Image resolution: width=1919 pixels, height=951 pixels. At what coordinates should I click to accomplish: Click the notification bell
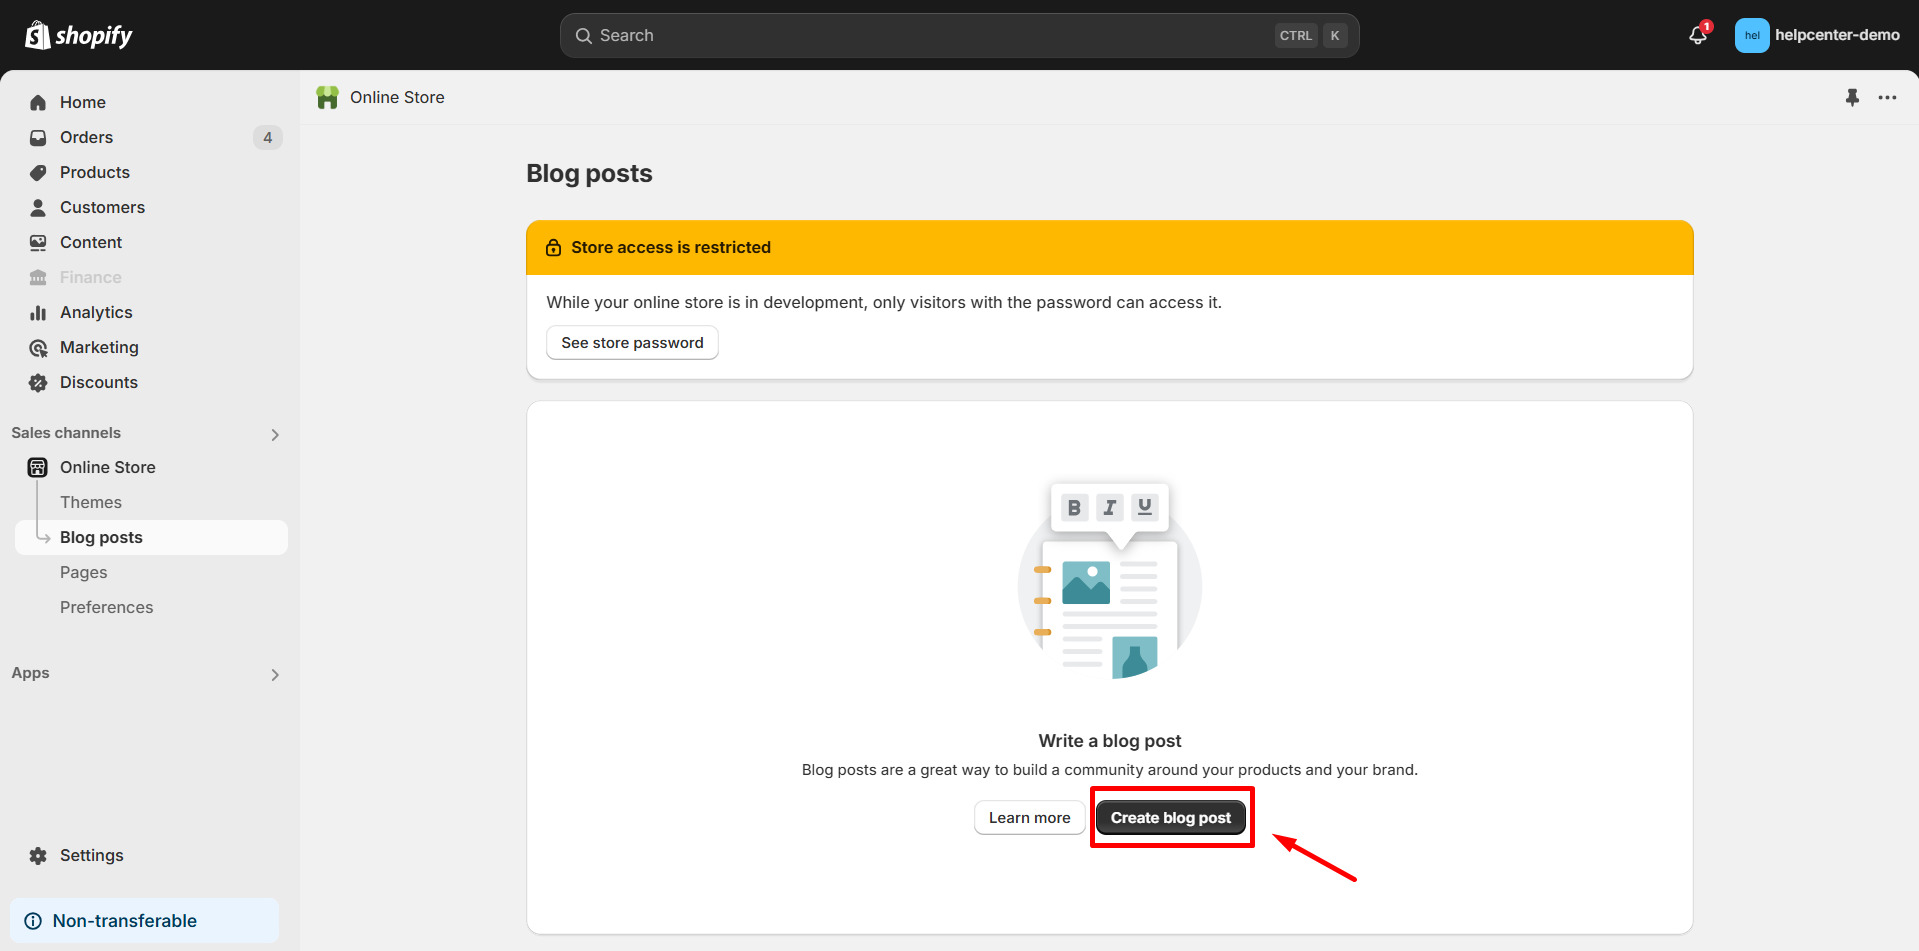1696,34
